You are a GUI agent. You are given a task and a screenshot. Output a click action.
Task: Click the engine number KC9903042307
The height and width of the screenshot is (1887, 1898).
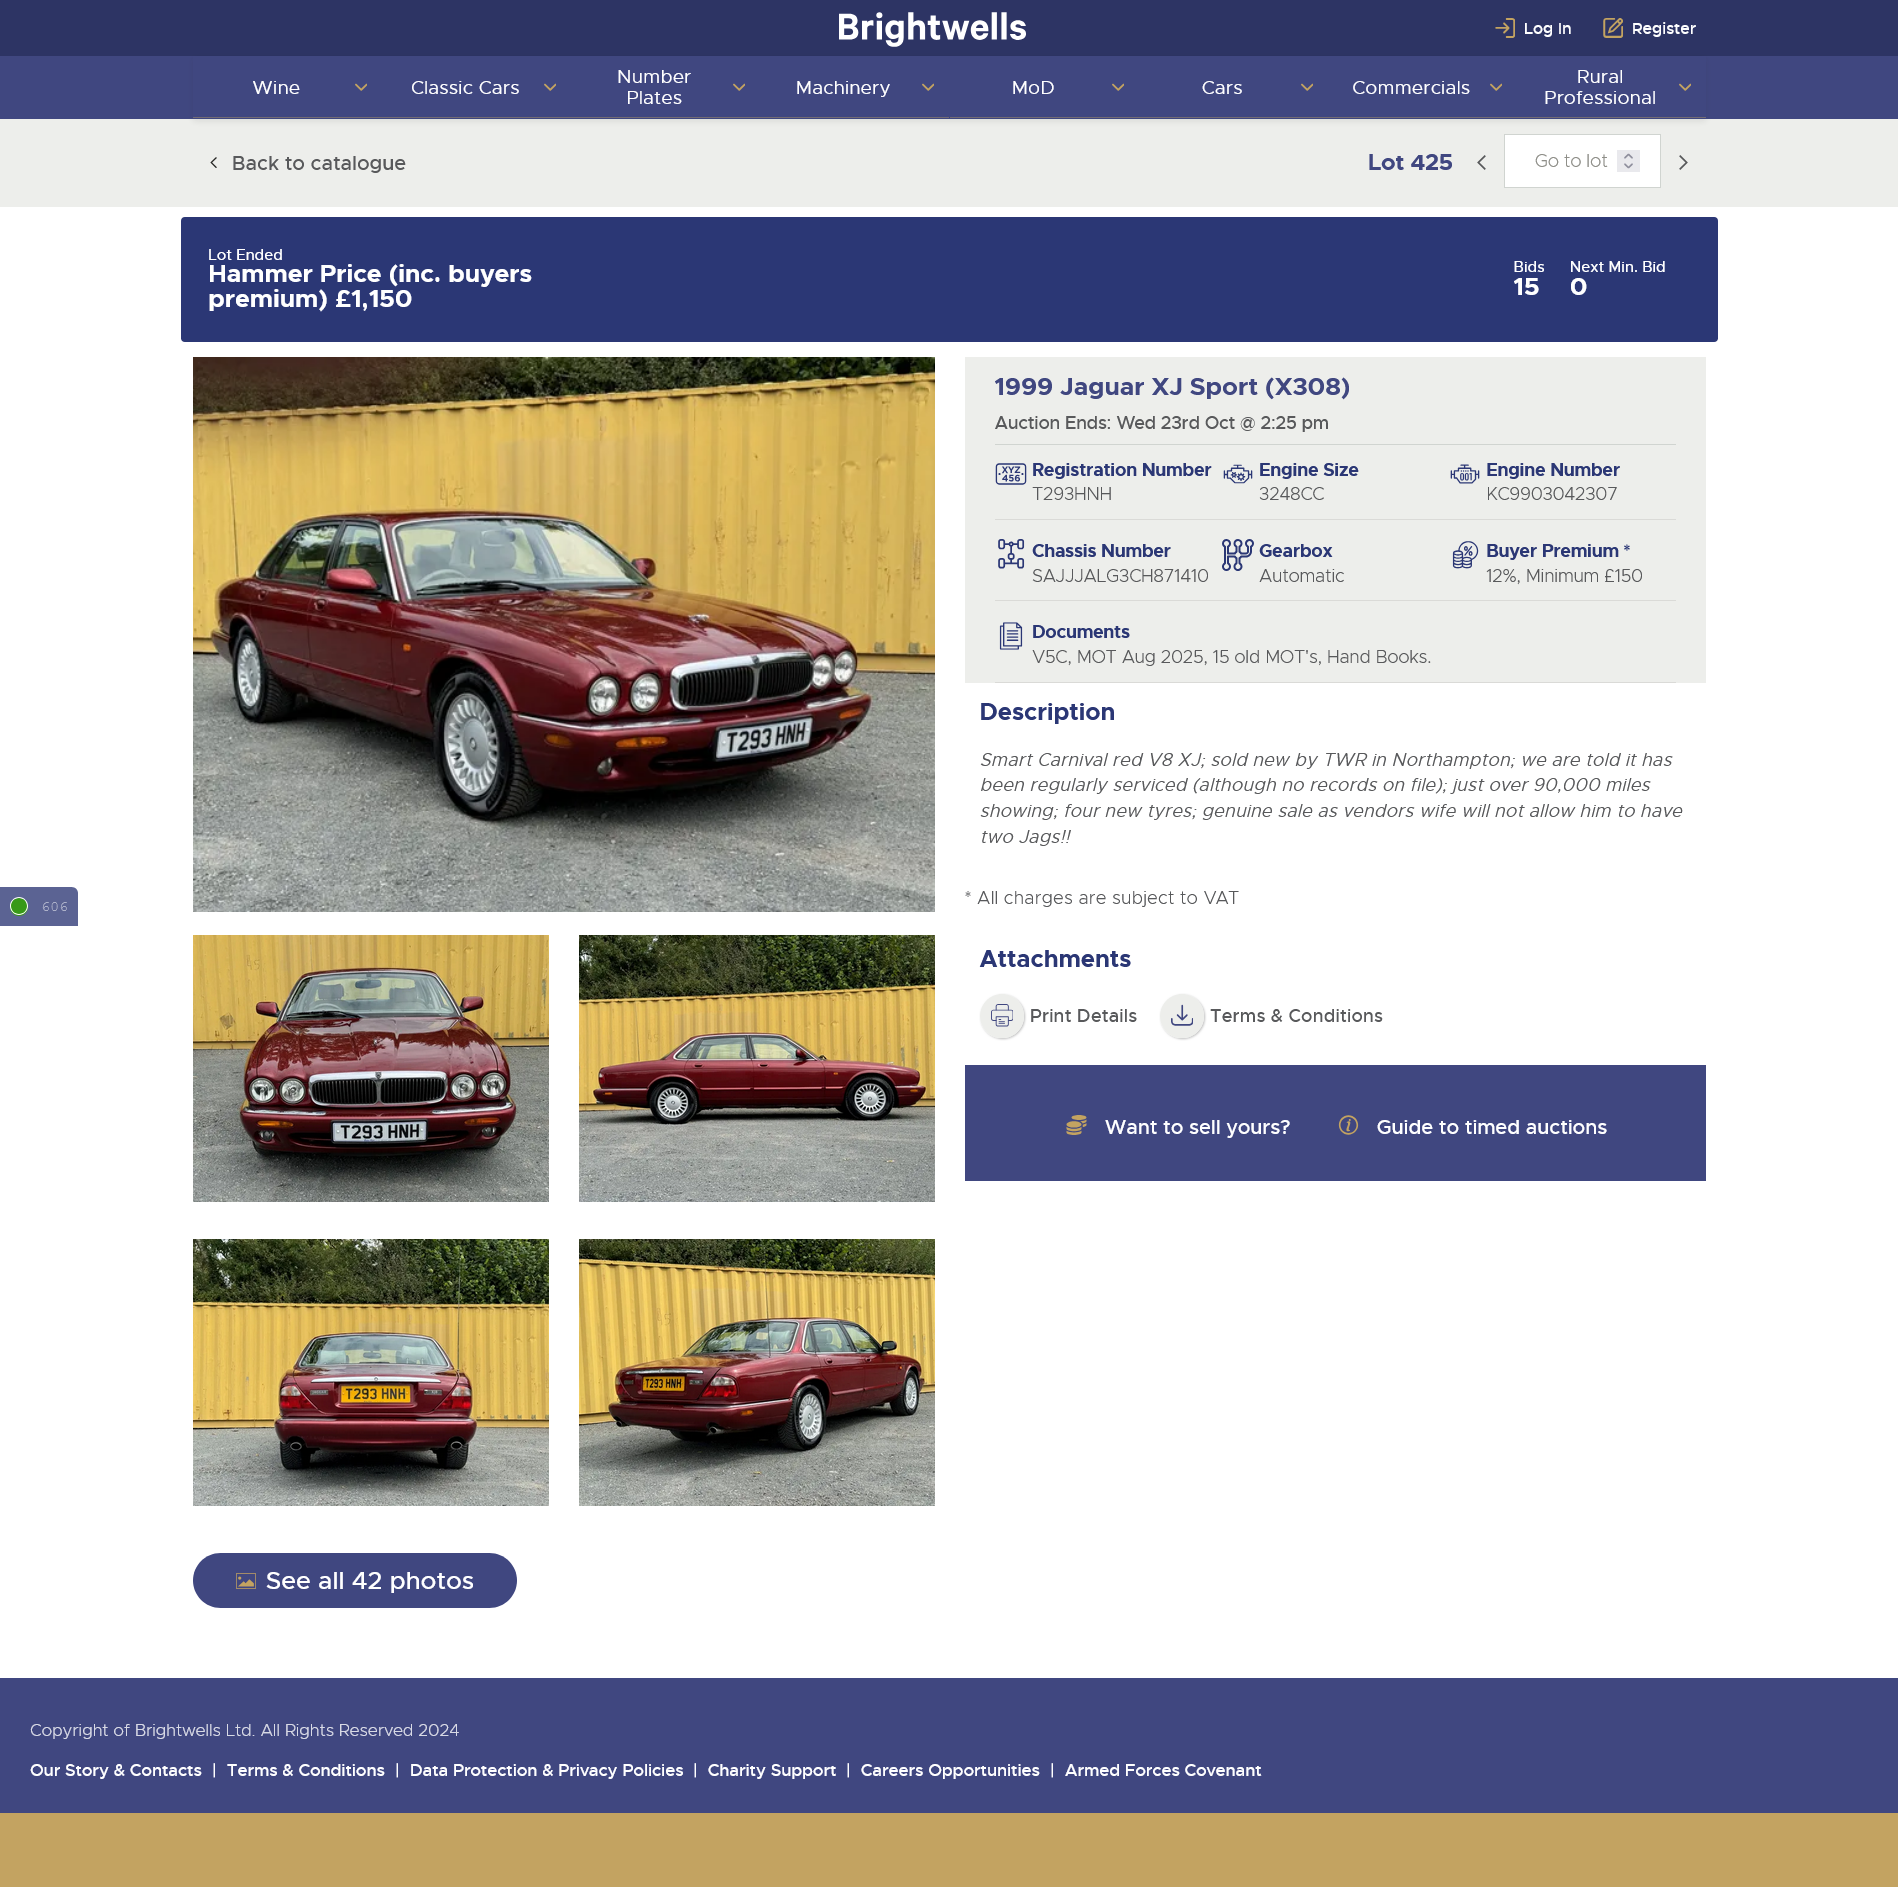[1551, 494]
